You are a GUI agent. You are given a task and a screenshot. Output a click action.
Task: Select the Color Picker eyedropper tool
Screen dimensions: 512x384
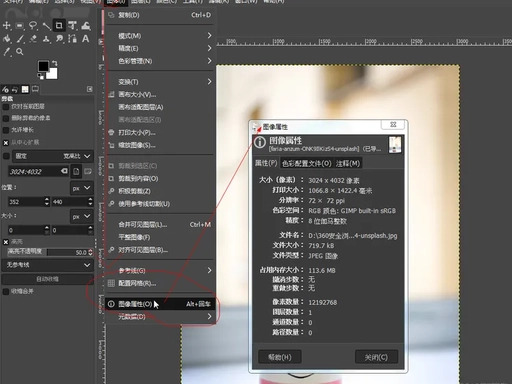[x=7, y=52]
